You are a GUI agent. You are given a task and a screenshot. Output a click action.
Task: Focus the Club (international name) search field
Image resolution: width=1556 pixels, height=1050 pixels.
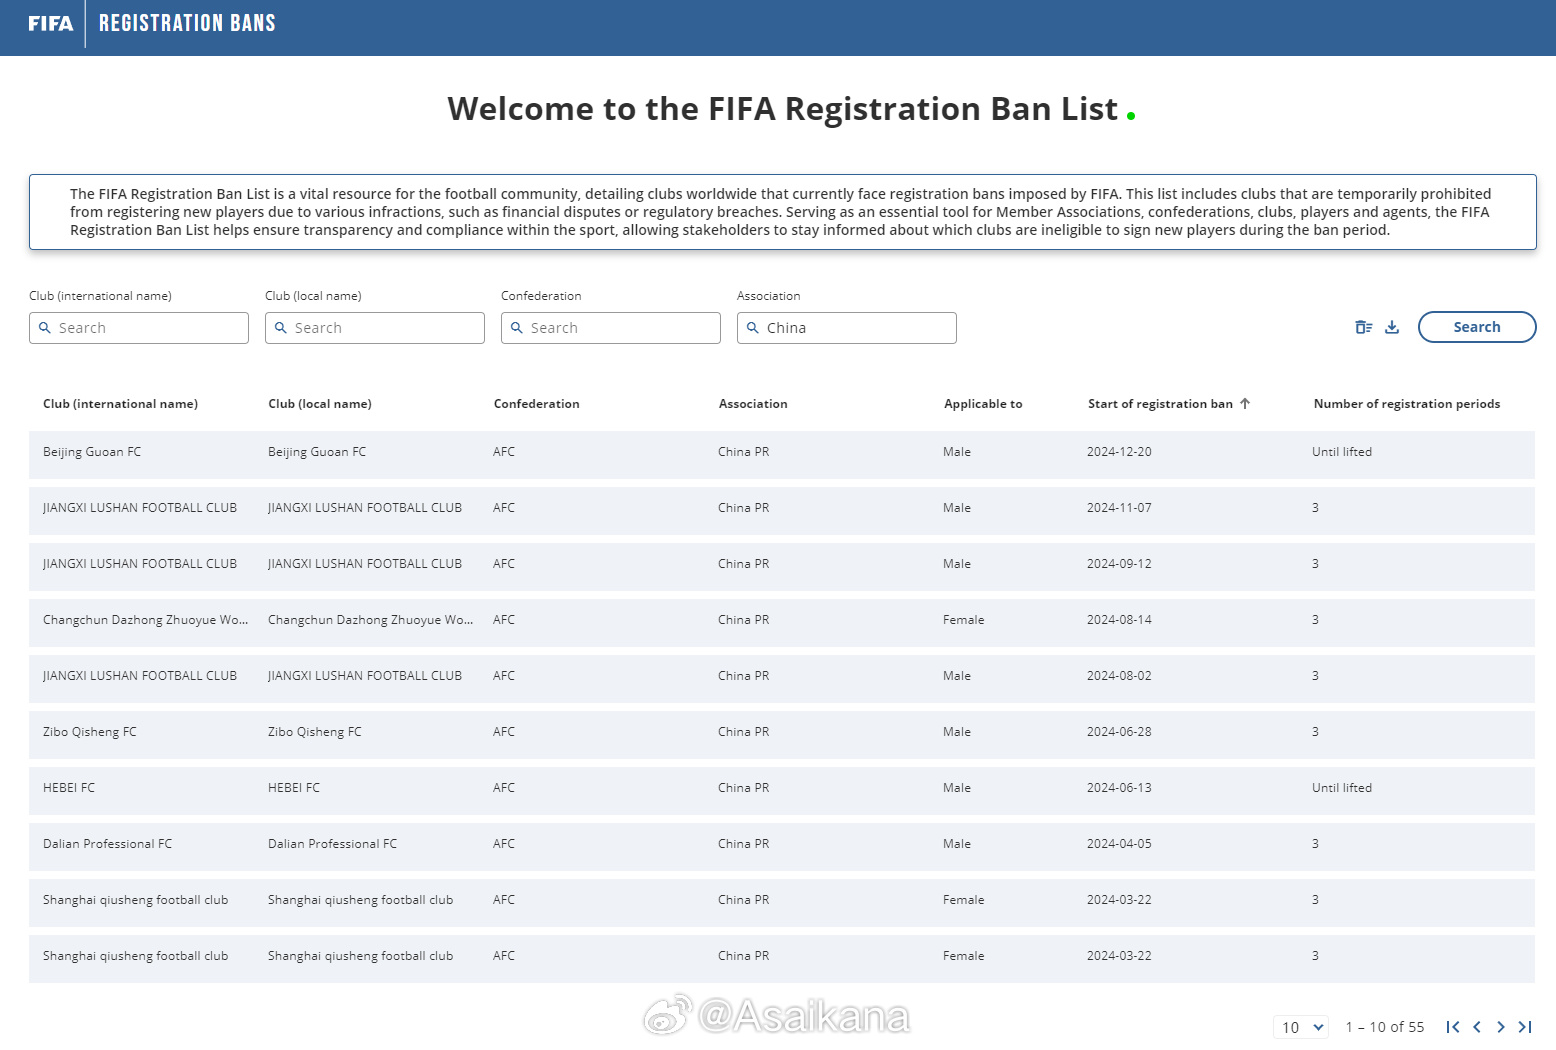coord(139,328)
